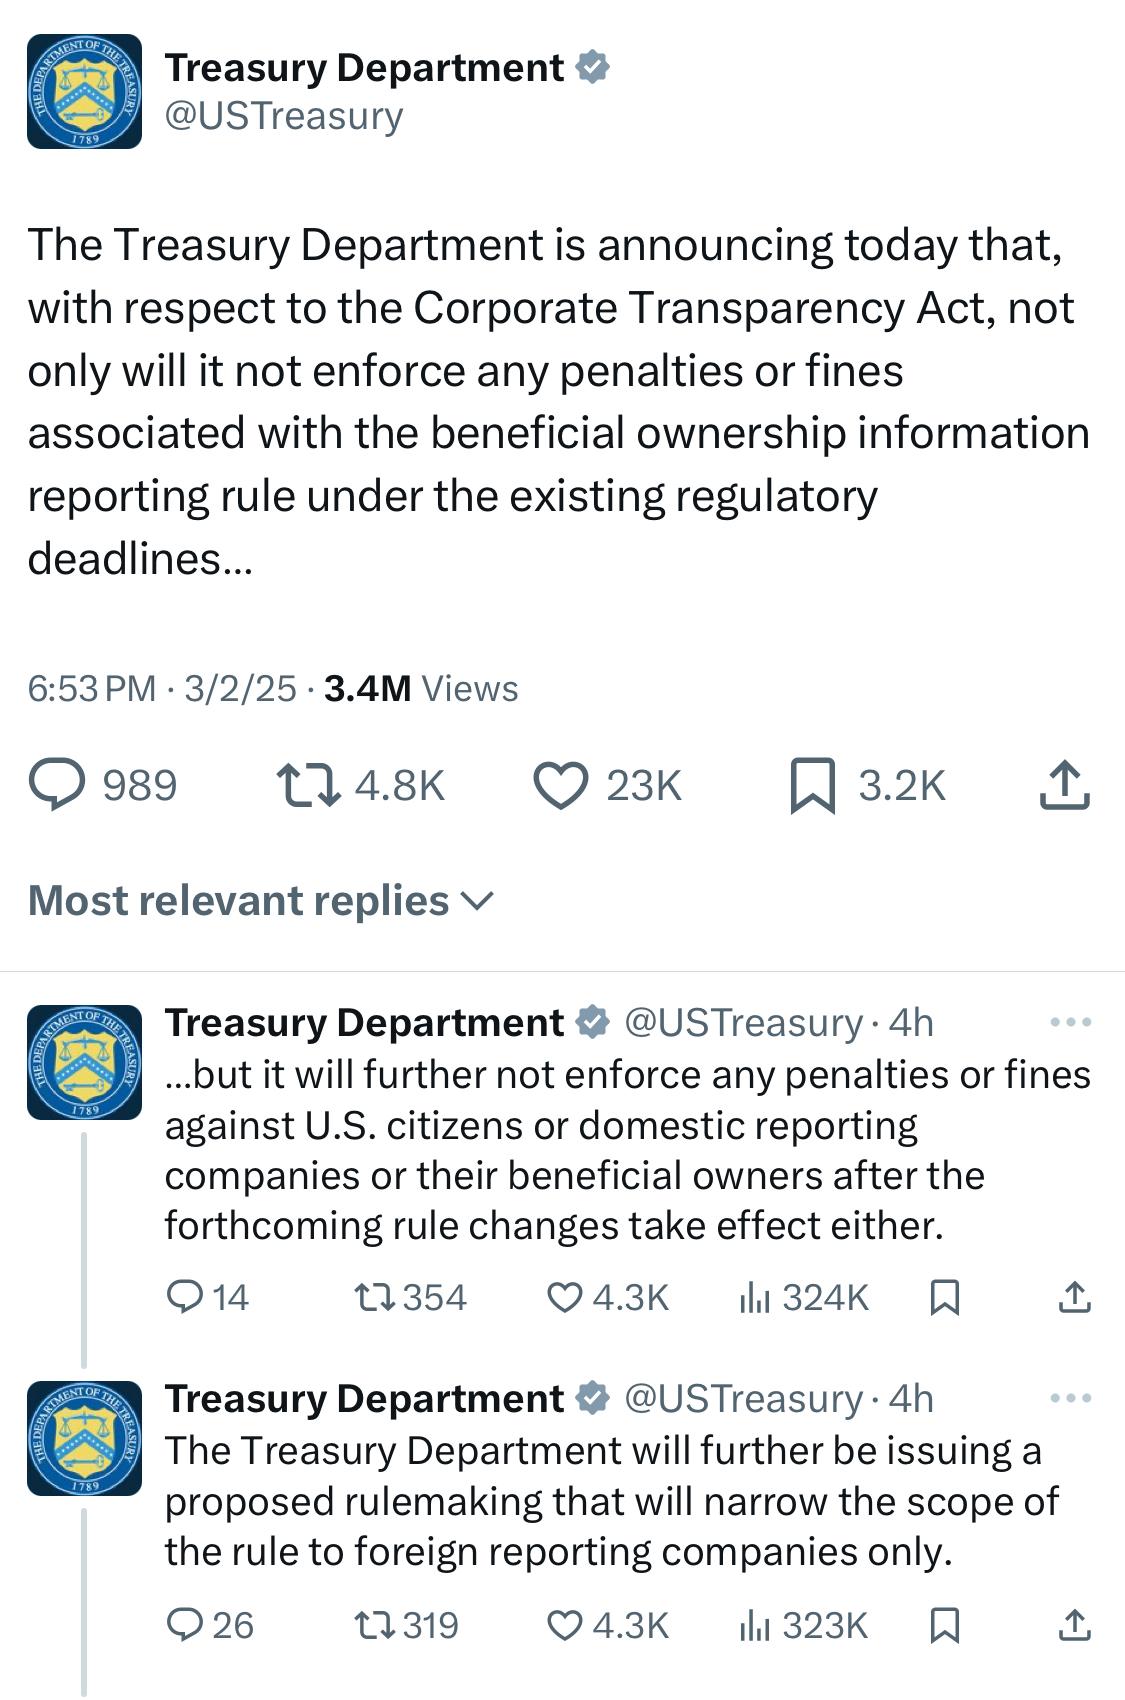Open the Most relevant replies sort dropdown
Screen dimensions: 1125x1700
pyautogui.click(x=260, y=901)
